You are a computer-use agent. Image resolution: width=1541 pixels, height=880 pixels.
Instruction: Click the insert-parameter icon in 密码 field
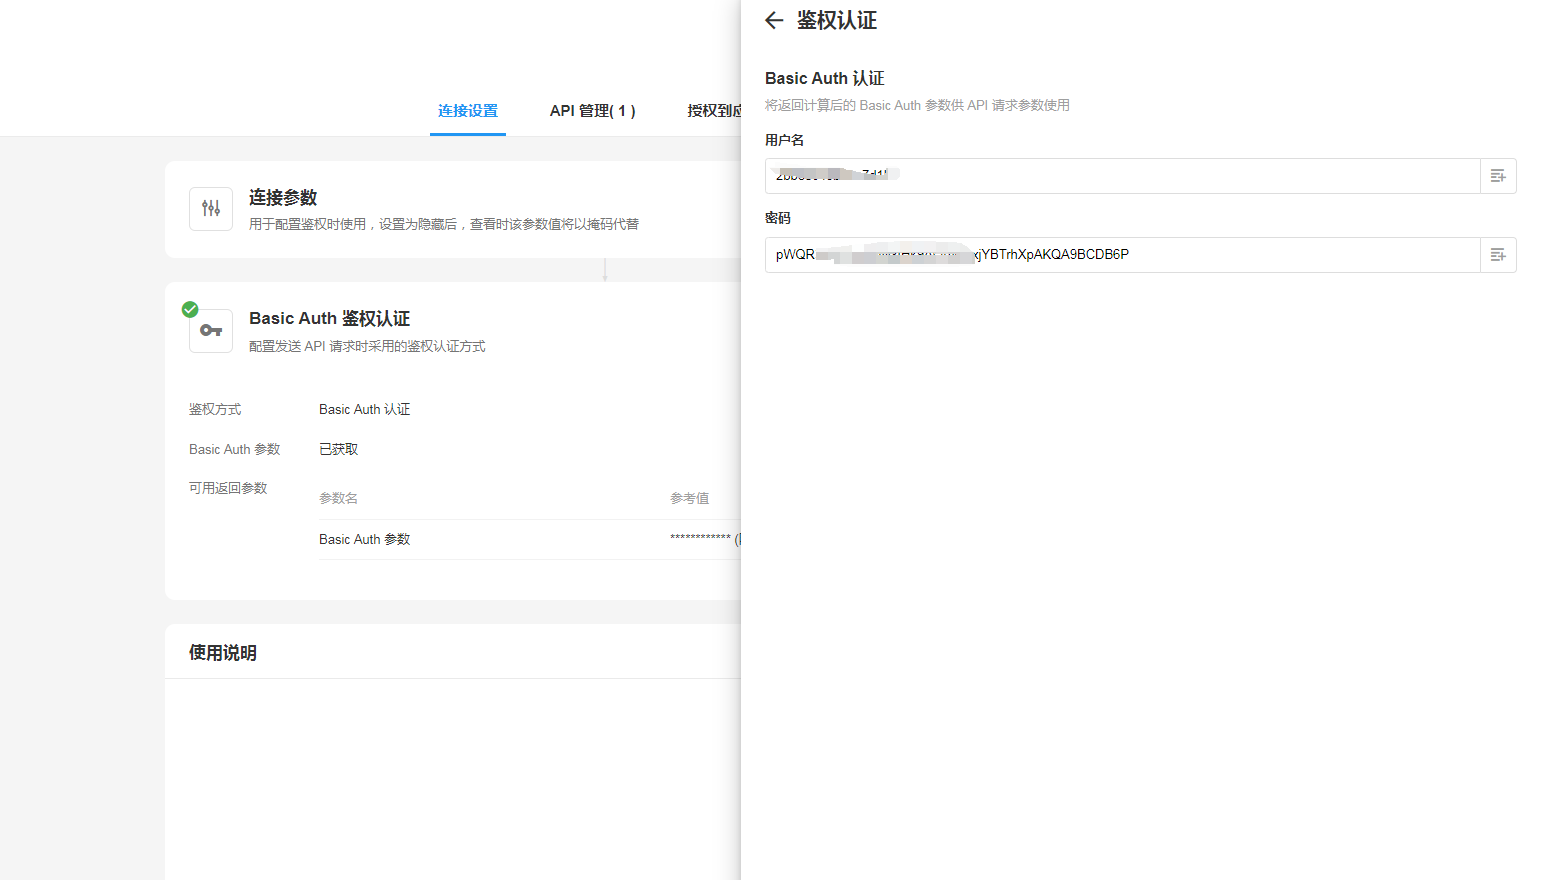point(1498,255)
